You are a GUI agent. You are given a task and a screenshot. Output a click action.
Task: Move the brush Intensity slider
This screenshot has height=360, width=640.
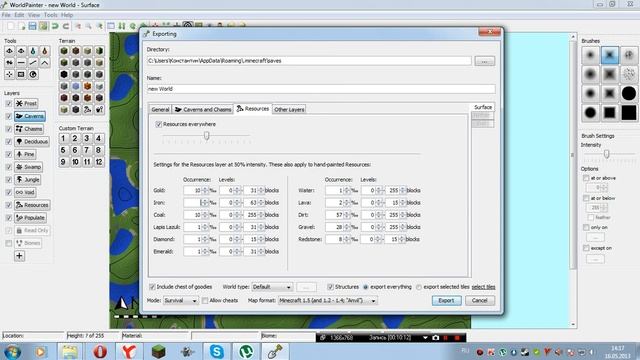tap(607, 153)
